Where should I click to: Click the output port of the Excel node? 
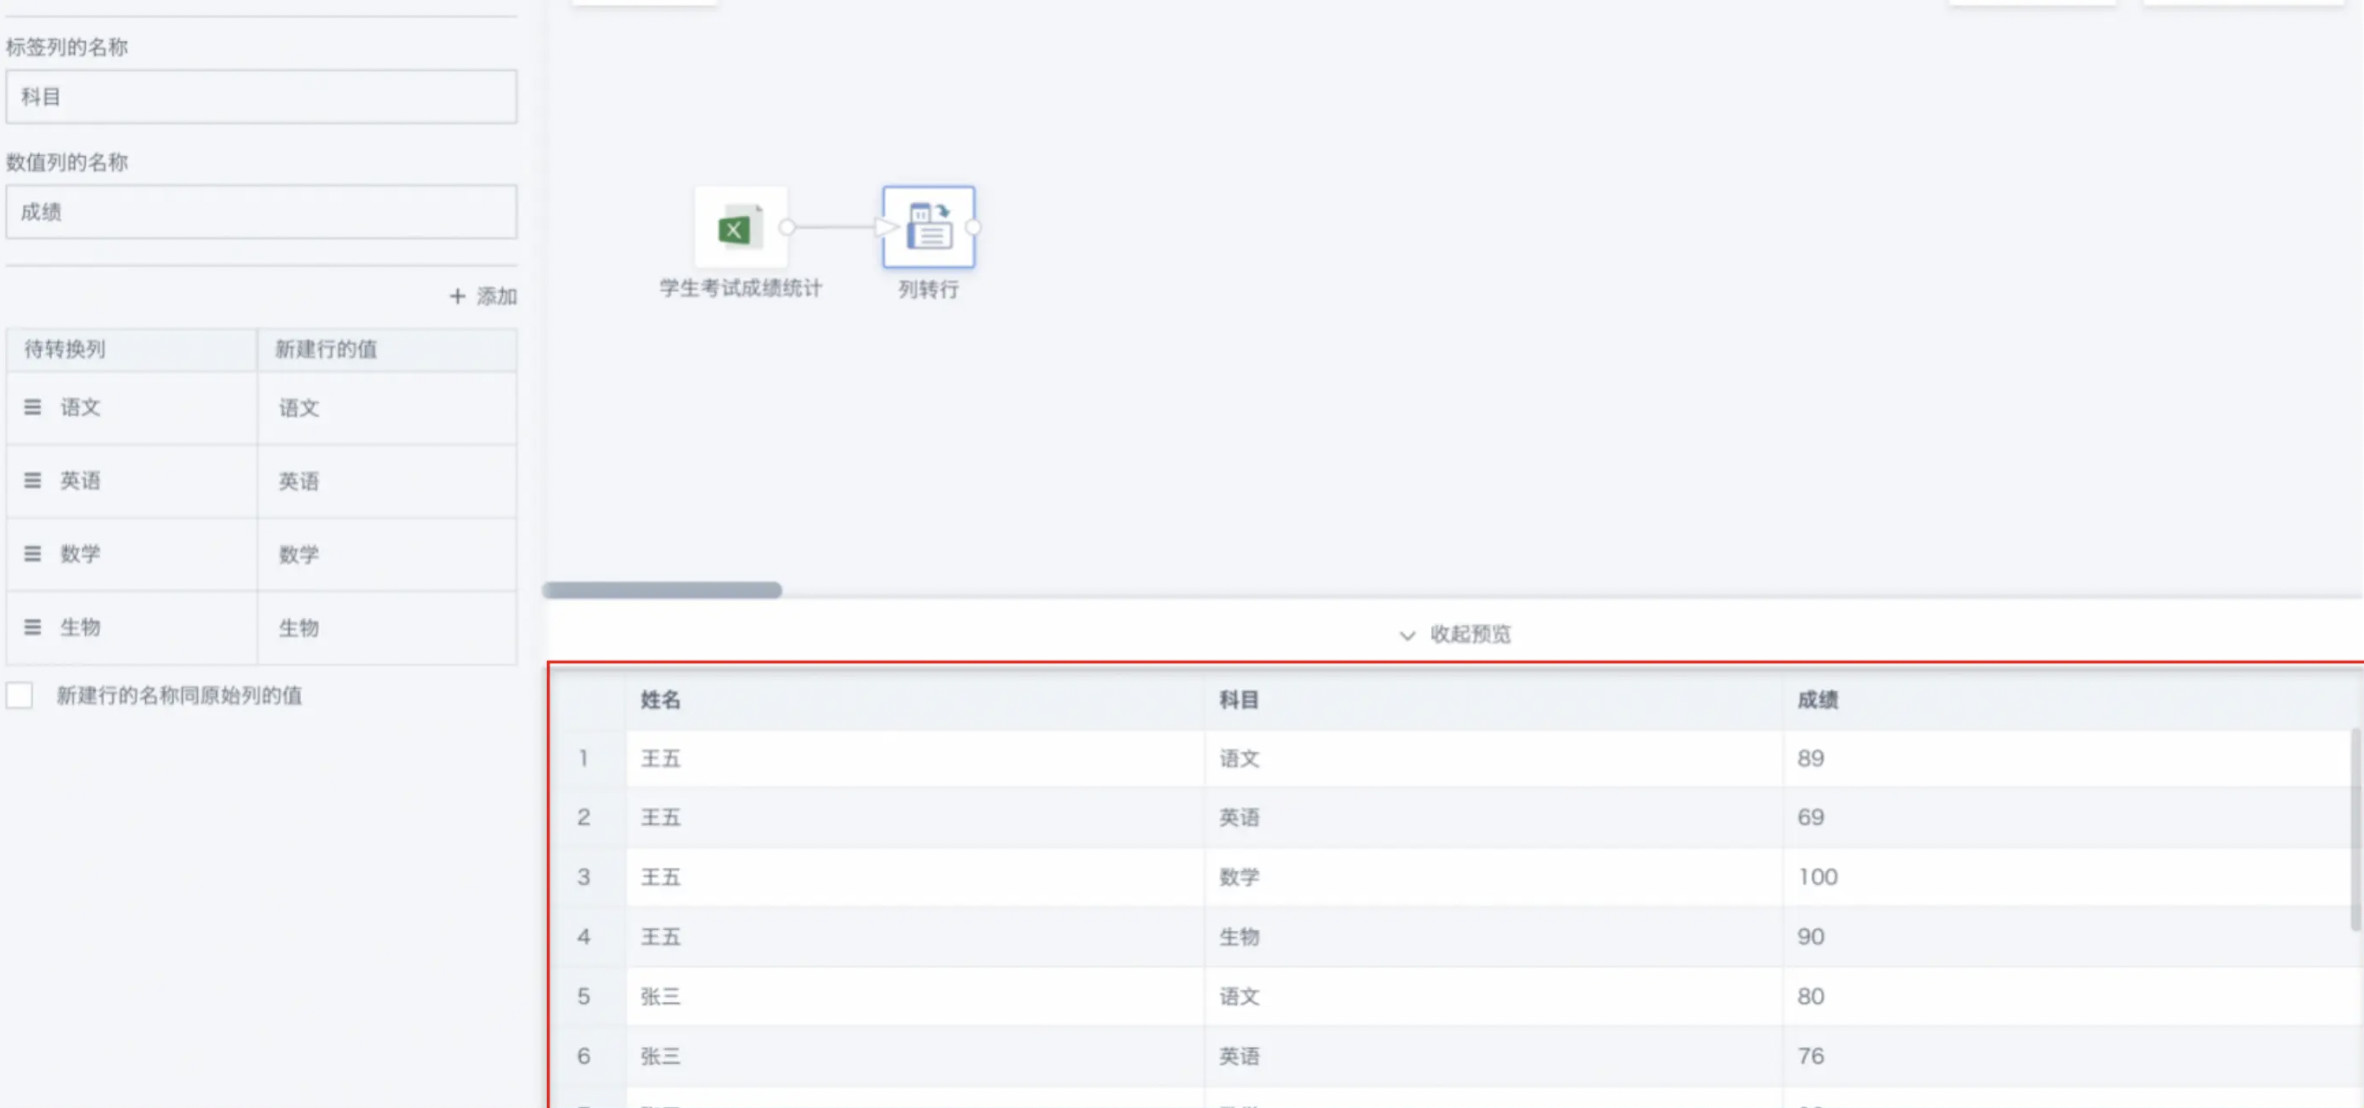tap(788, 227)
